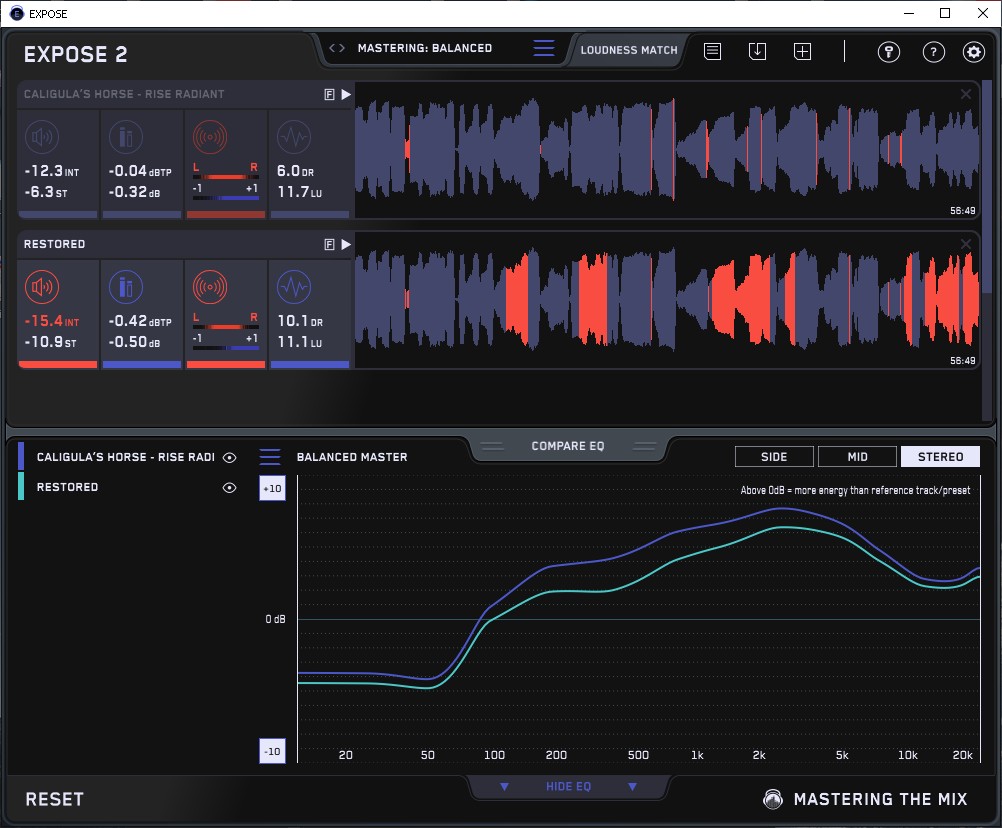Screen dimensions: 1002x828
Task: Click the dynamic range icon for Caligula's Horse track
Action: click(294, 137)
